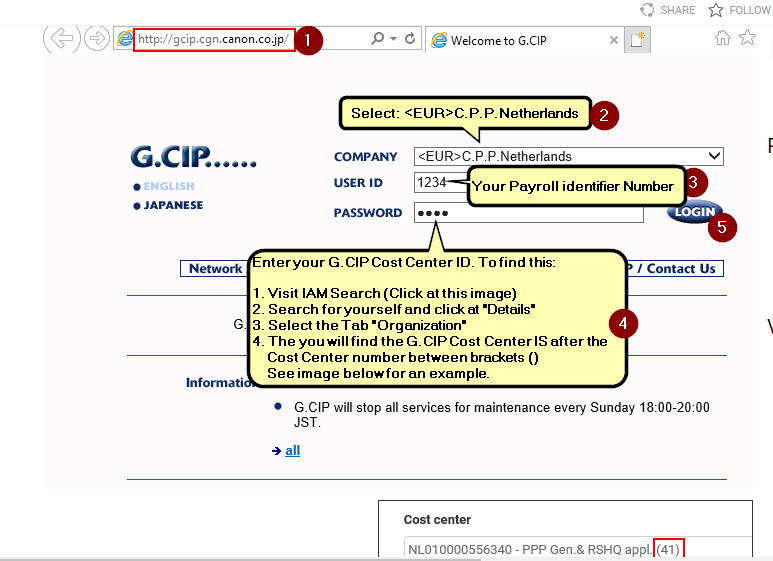Viewport: 773px width, 561px height.
Task: Click the 'Cost center' label text
Action: pos(437,520)
